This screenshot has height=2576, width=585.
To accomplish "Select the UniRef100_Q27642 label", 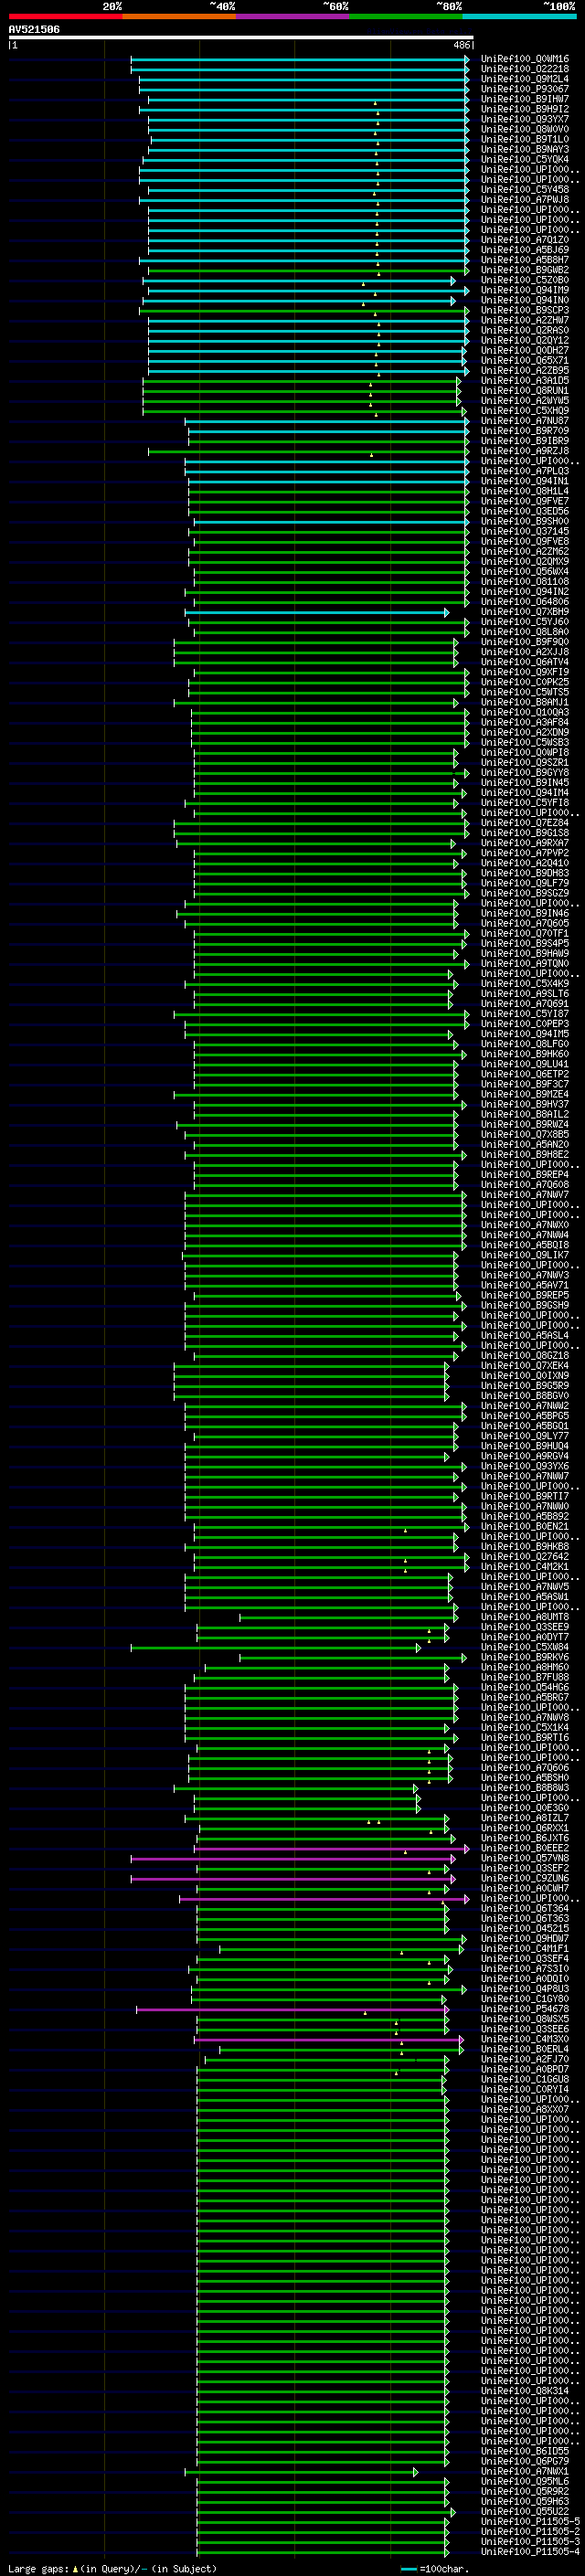I will click(x=525, y=1557).
